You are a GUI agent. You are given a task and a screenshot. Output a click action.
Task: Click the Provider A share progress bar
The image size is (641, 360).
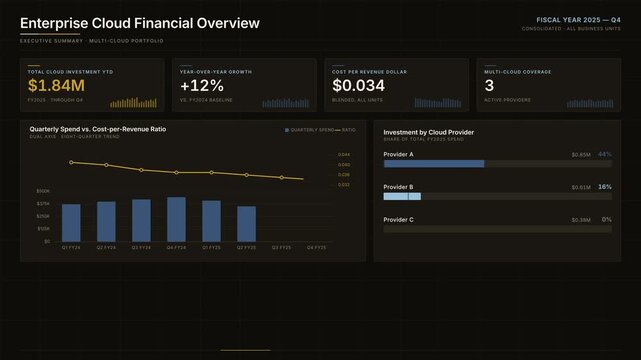click(498, 164)
